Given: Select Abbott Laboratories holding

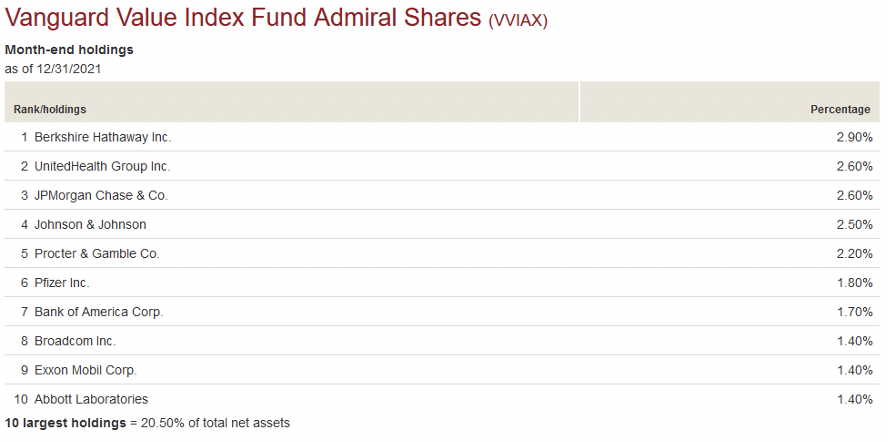Looking at the screenshot, I should tap(91, 399).
